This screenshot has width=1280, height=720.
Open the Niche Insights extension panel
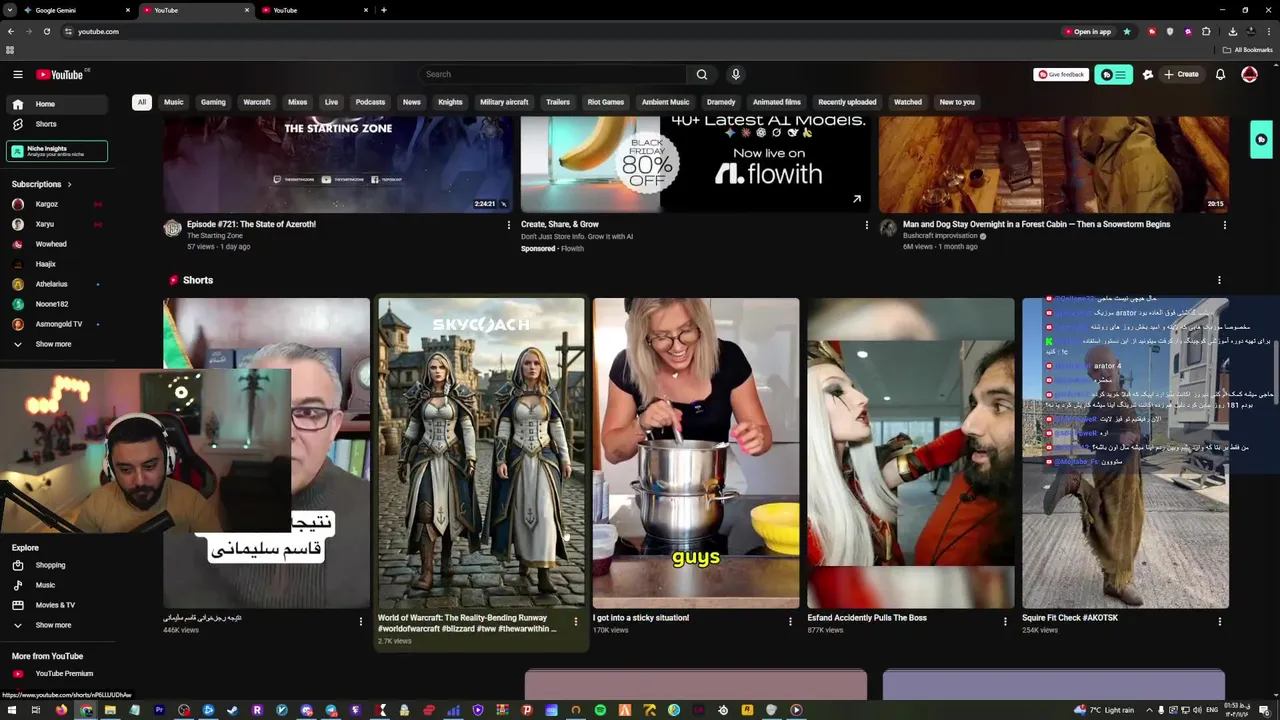click(57, 151)
